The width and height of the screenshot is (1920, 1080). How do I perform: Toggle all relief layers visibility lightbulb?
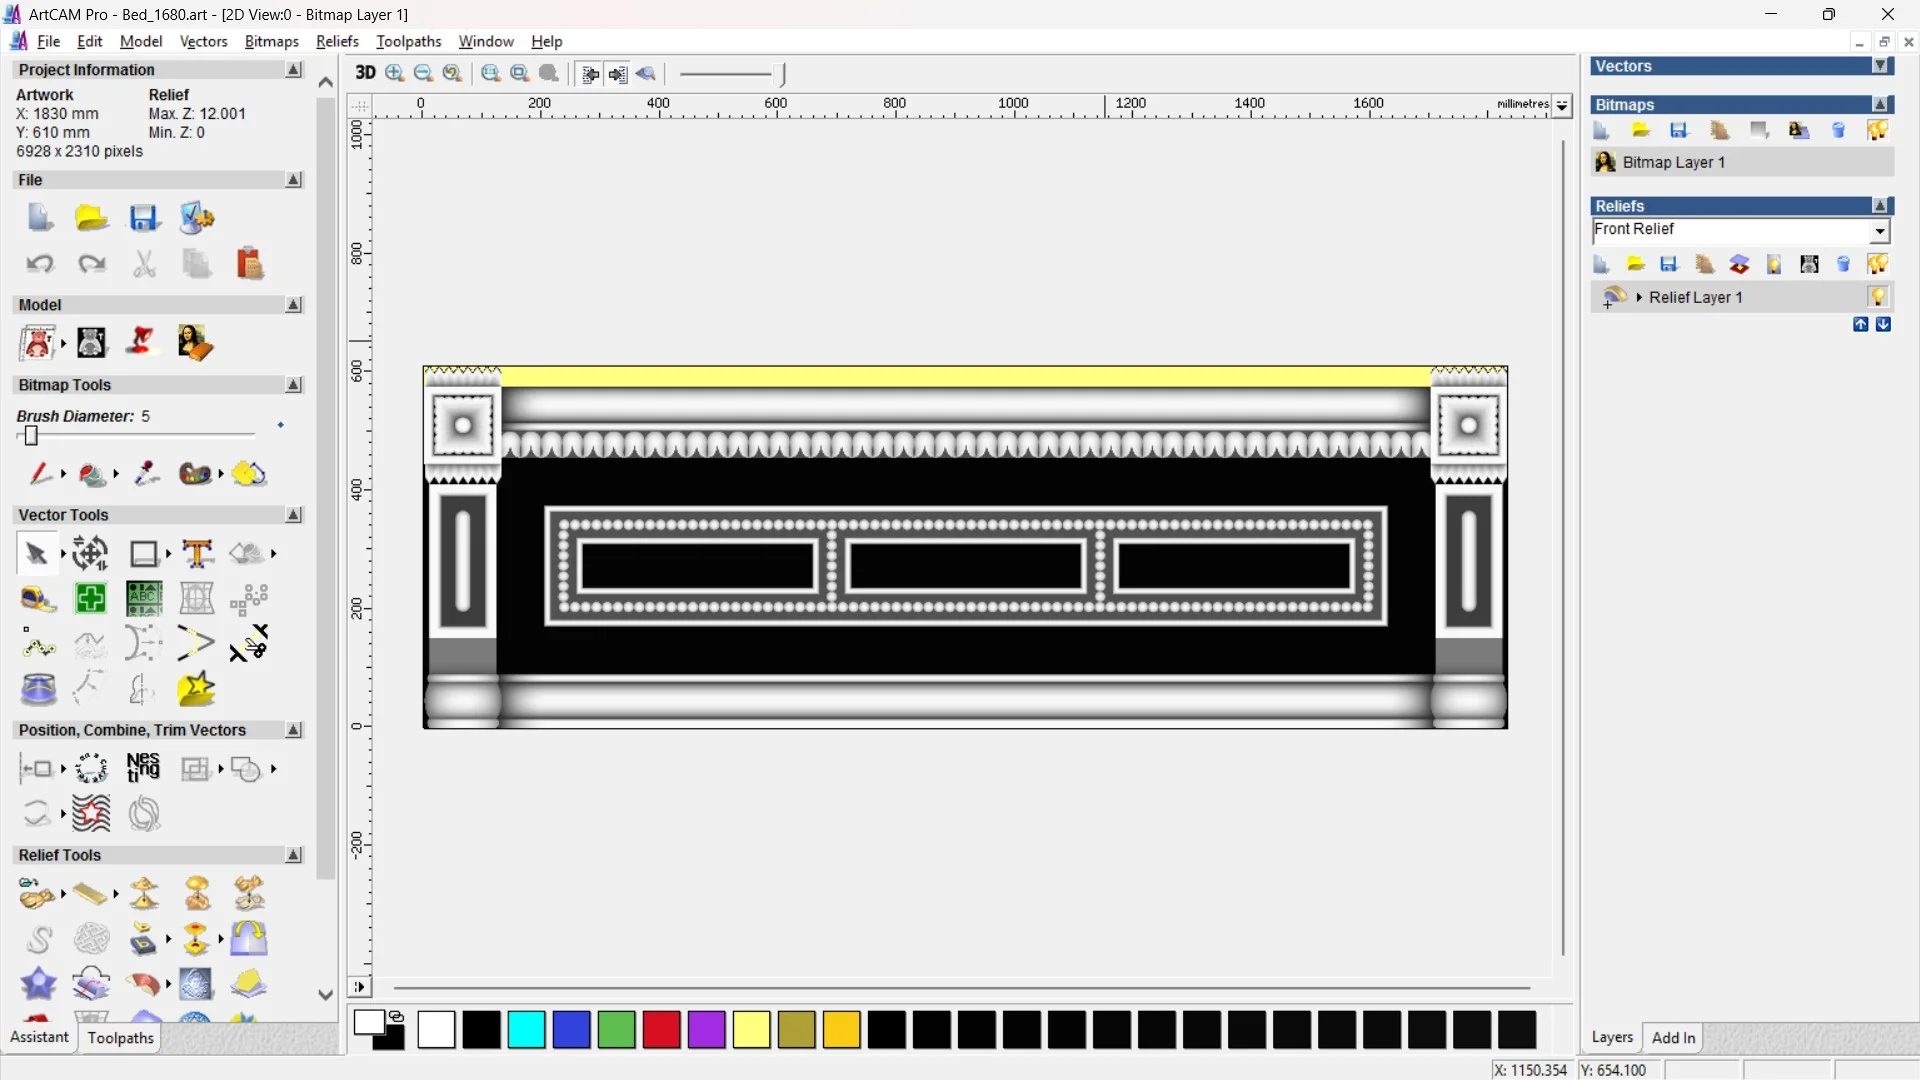click(1877, 264)
